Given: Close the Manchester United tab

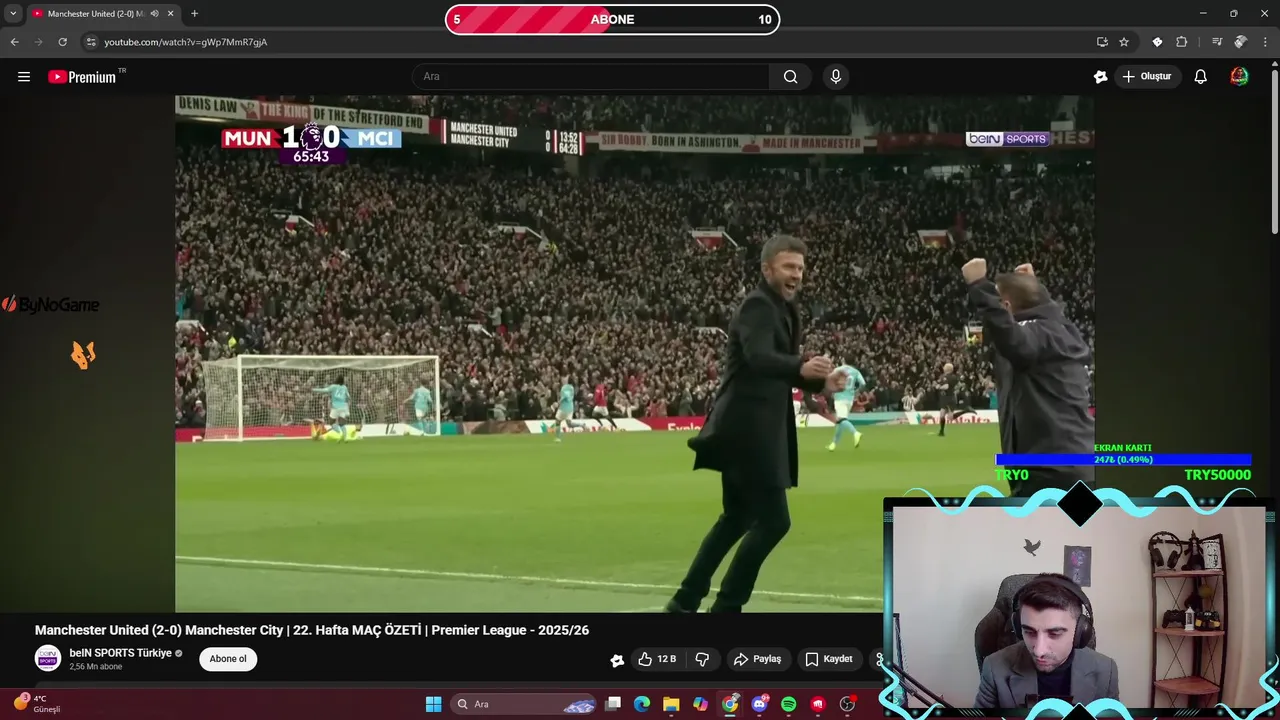Looking at the screenshot, I should (171, 14).
